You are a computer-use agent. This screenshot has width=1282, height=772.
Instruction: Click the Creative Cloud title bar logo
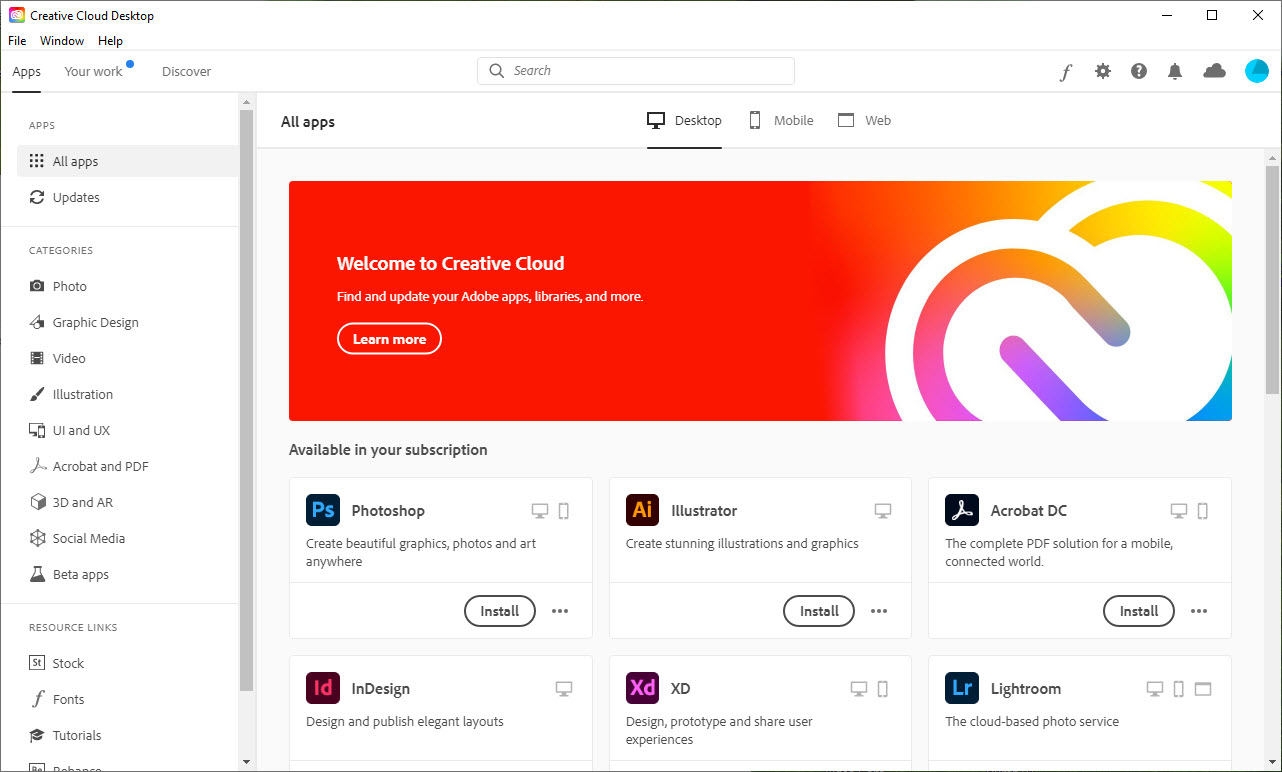tap(17, 15)
